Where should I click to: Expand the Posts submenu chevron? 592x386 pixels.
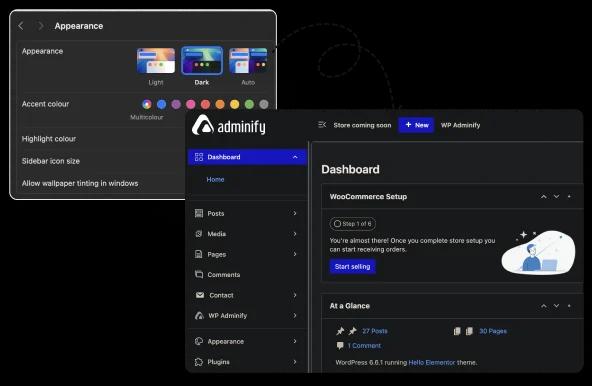(x=295, y=213)
